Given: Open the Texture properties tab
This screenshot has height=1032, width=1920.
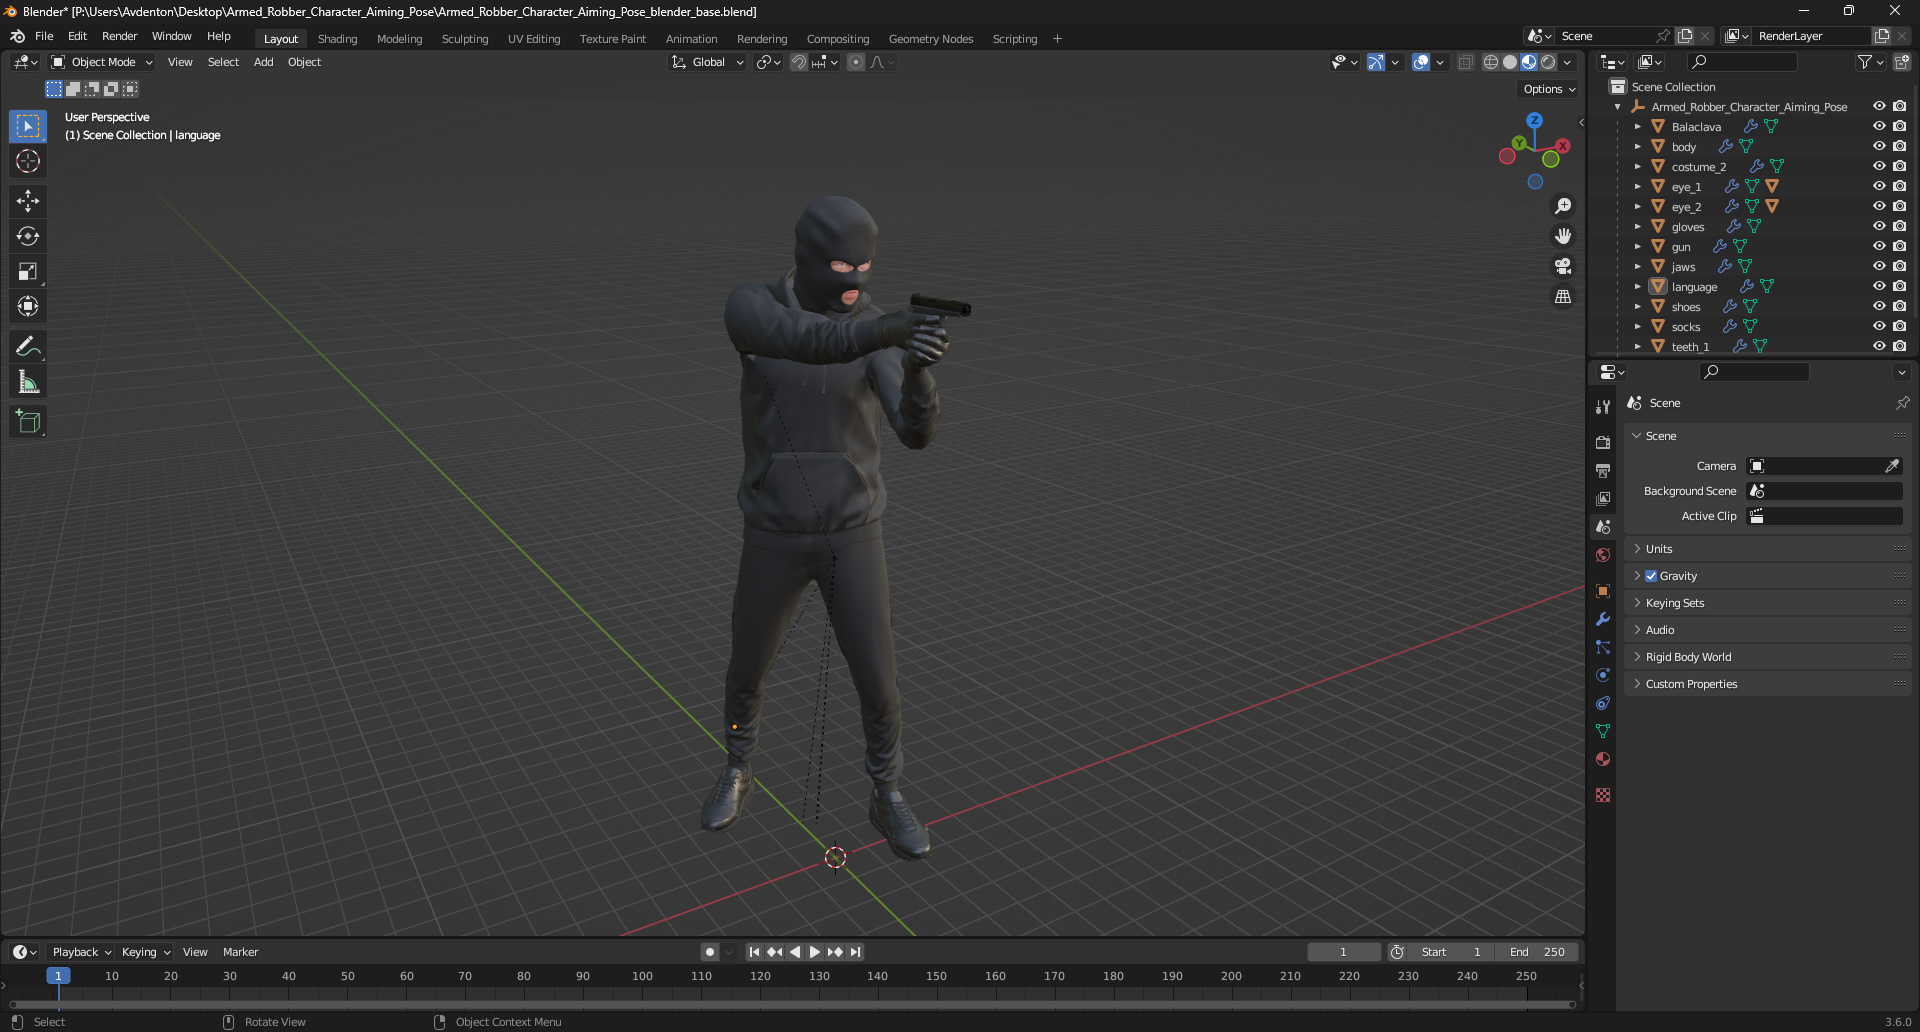Looking at the screenshot, I should (x=1603, y=795).
